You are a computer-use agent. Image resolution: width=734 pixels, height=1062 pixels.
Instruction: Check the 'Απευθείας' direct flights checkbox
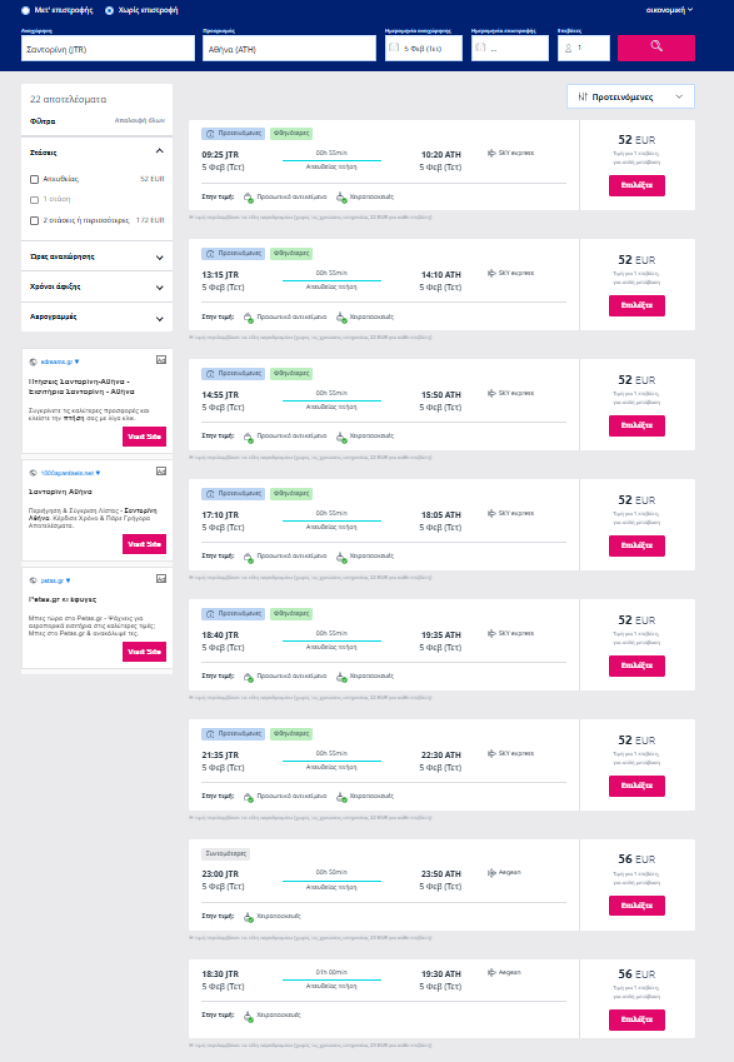coord(35,179)
